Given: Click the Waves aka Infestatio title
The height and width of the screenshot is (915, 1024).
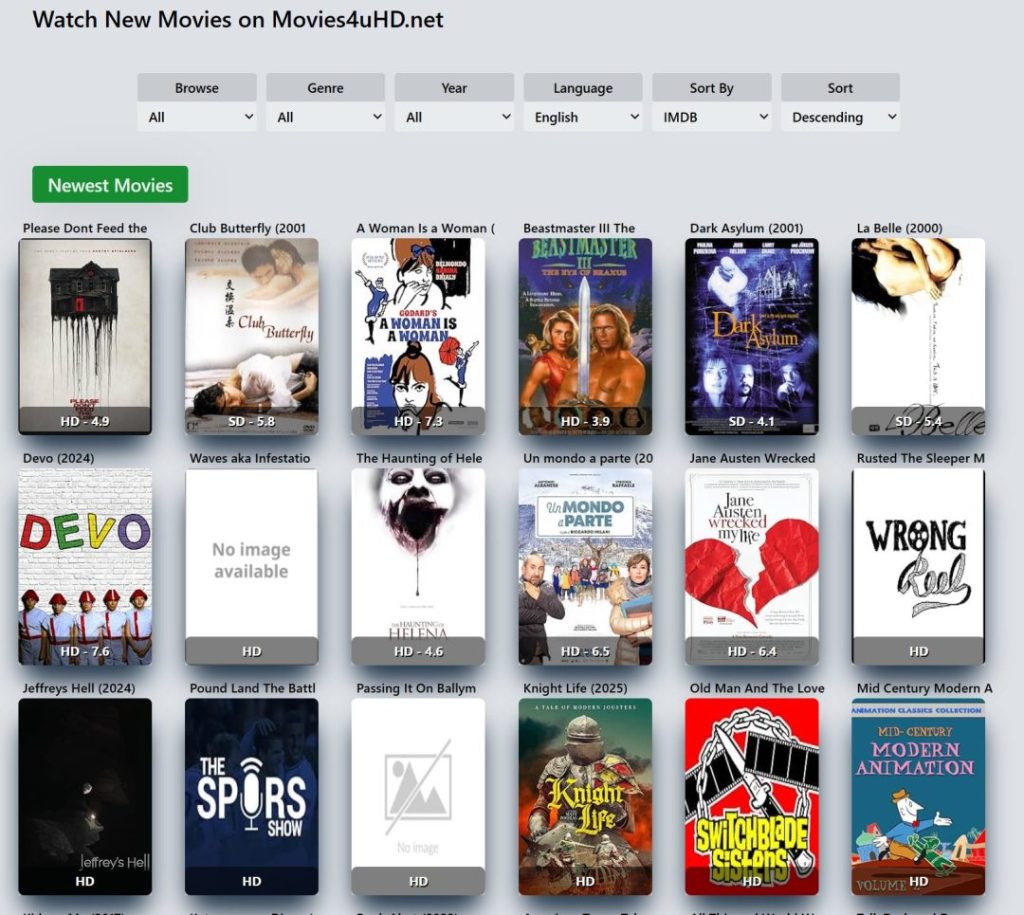Looking at the screenshot, I should (249, 458).
